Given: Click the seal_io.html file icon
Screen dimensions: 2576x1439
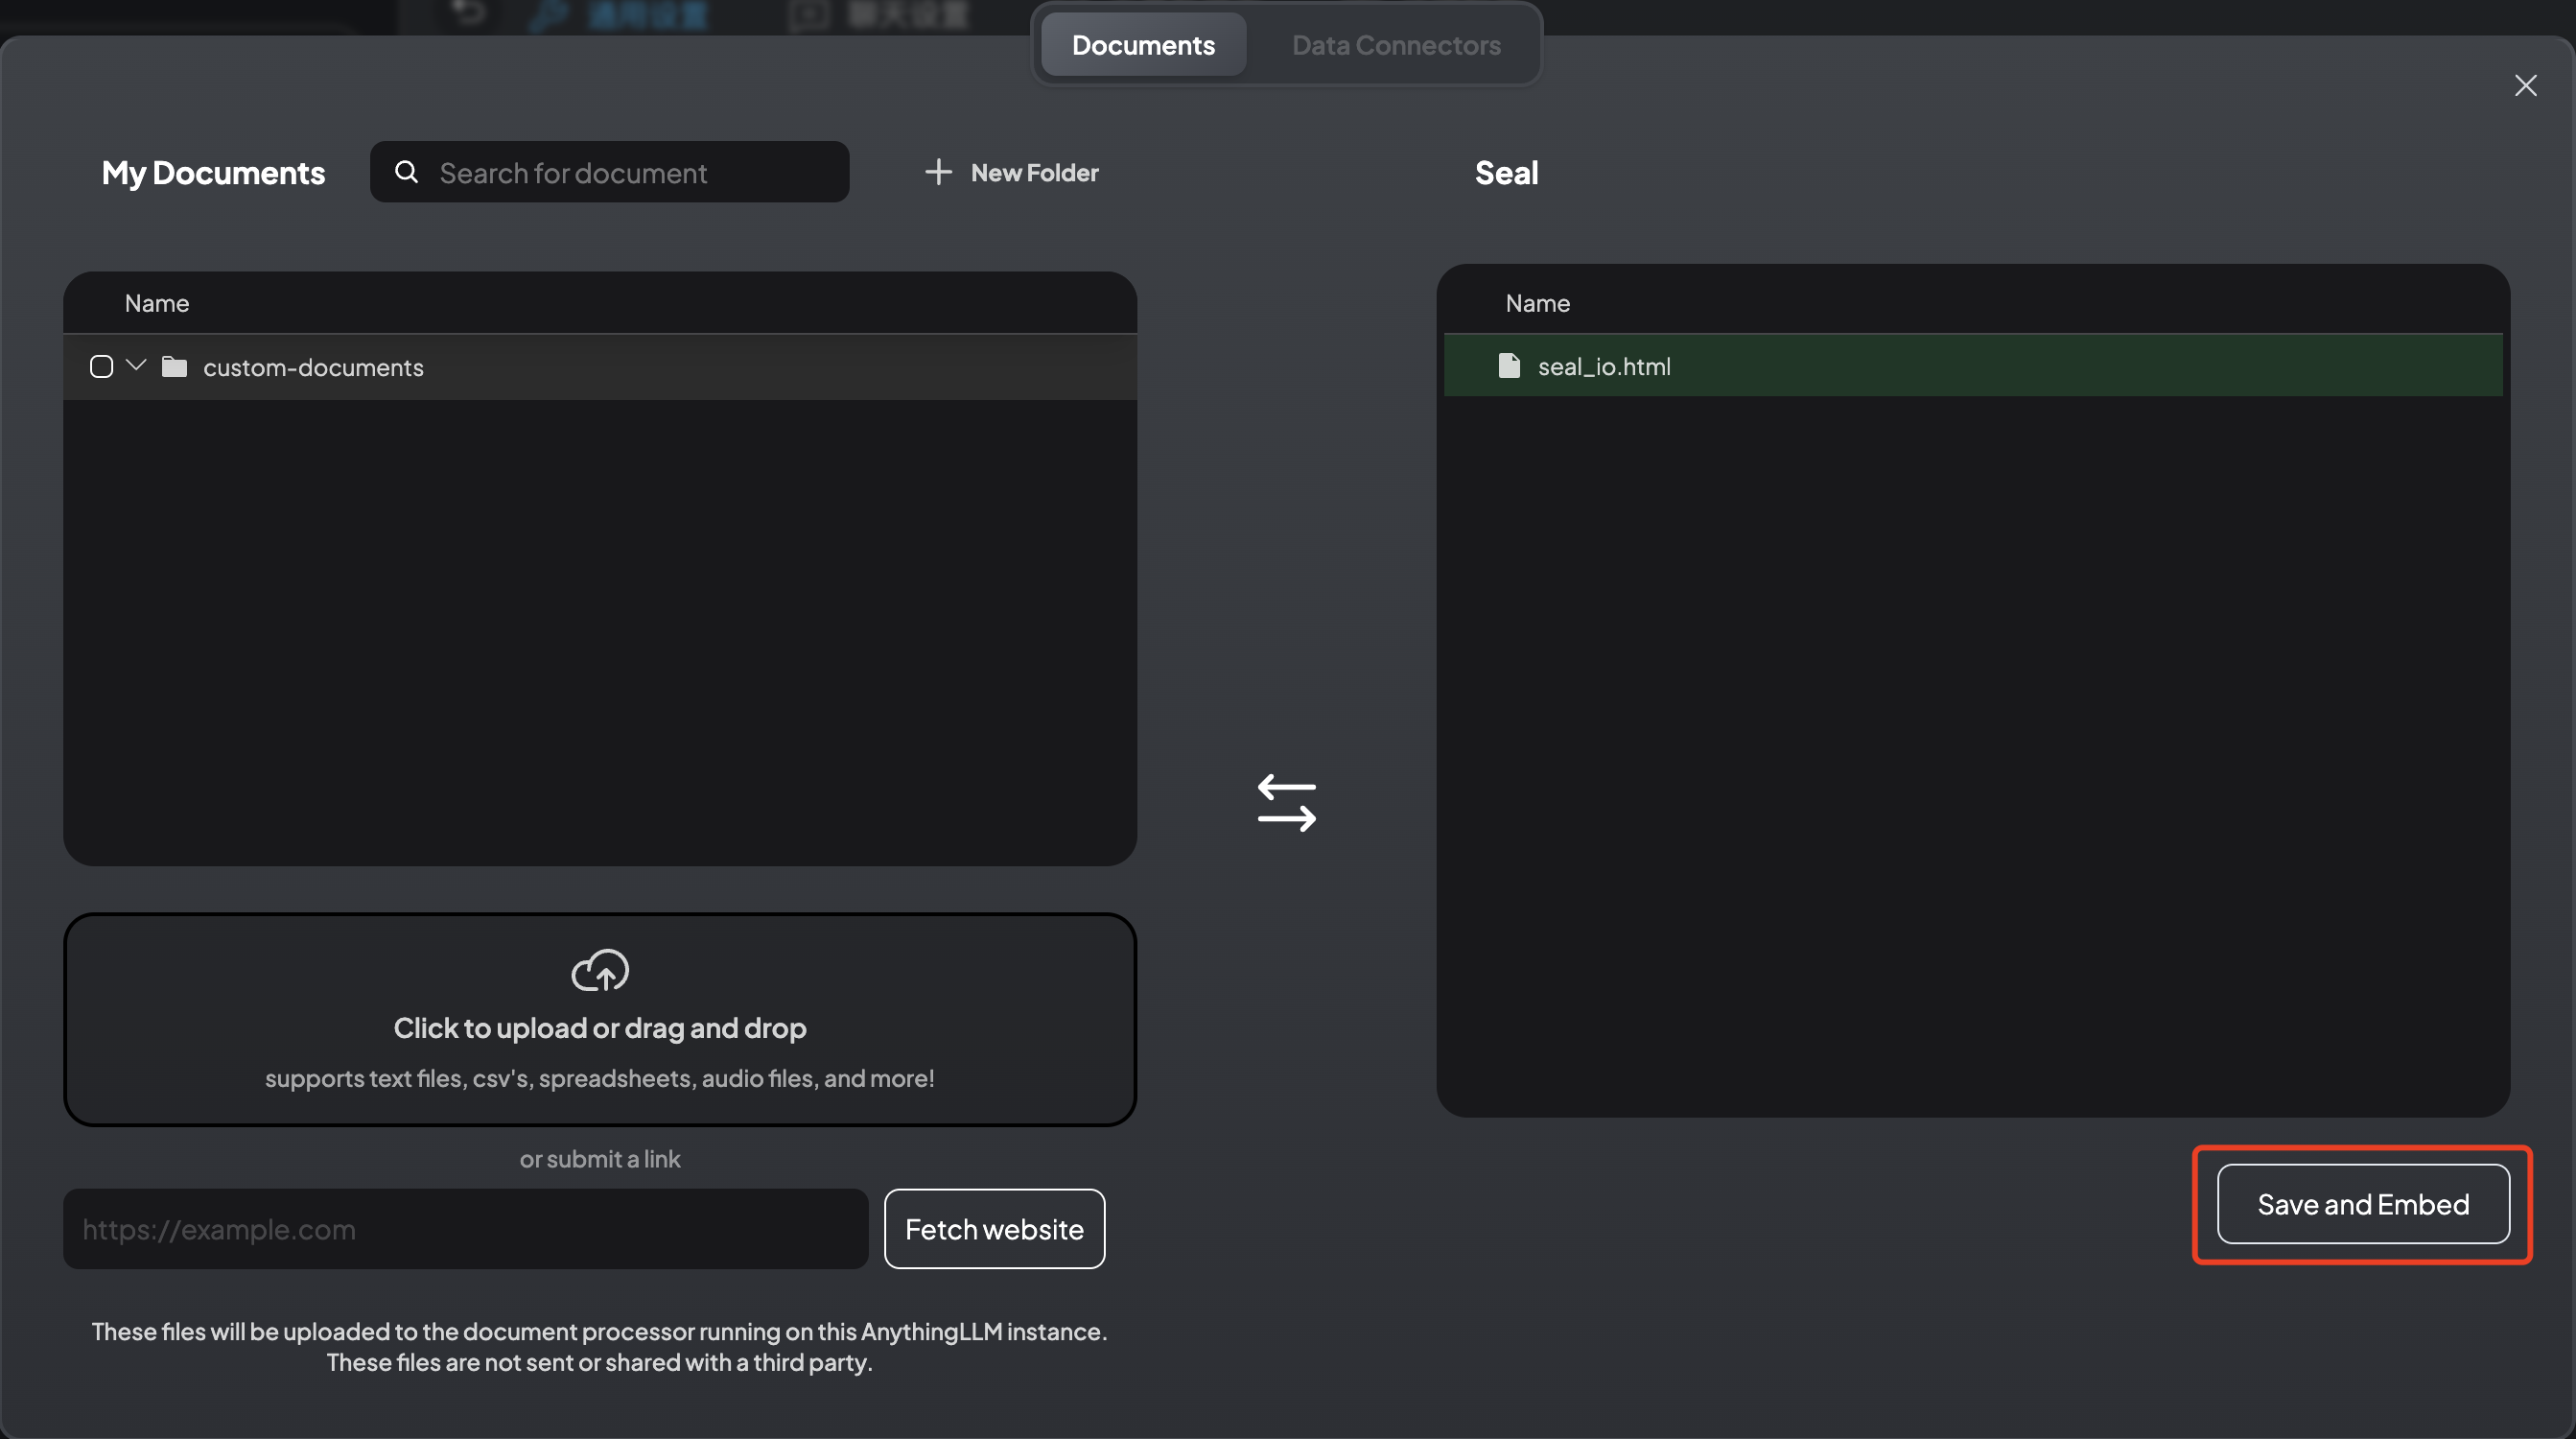Looking at the screenshot, I should click(x=1509, y=366).
